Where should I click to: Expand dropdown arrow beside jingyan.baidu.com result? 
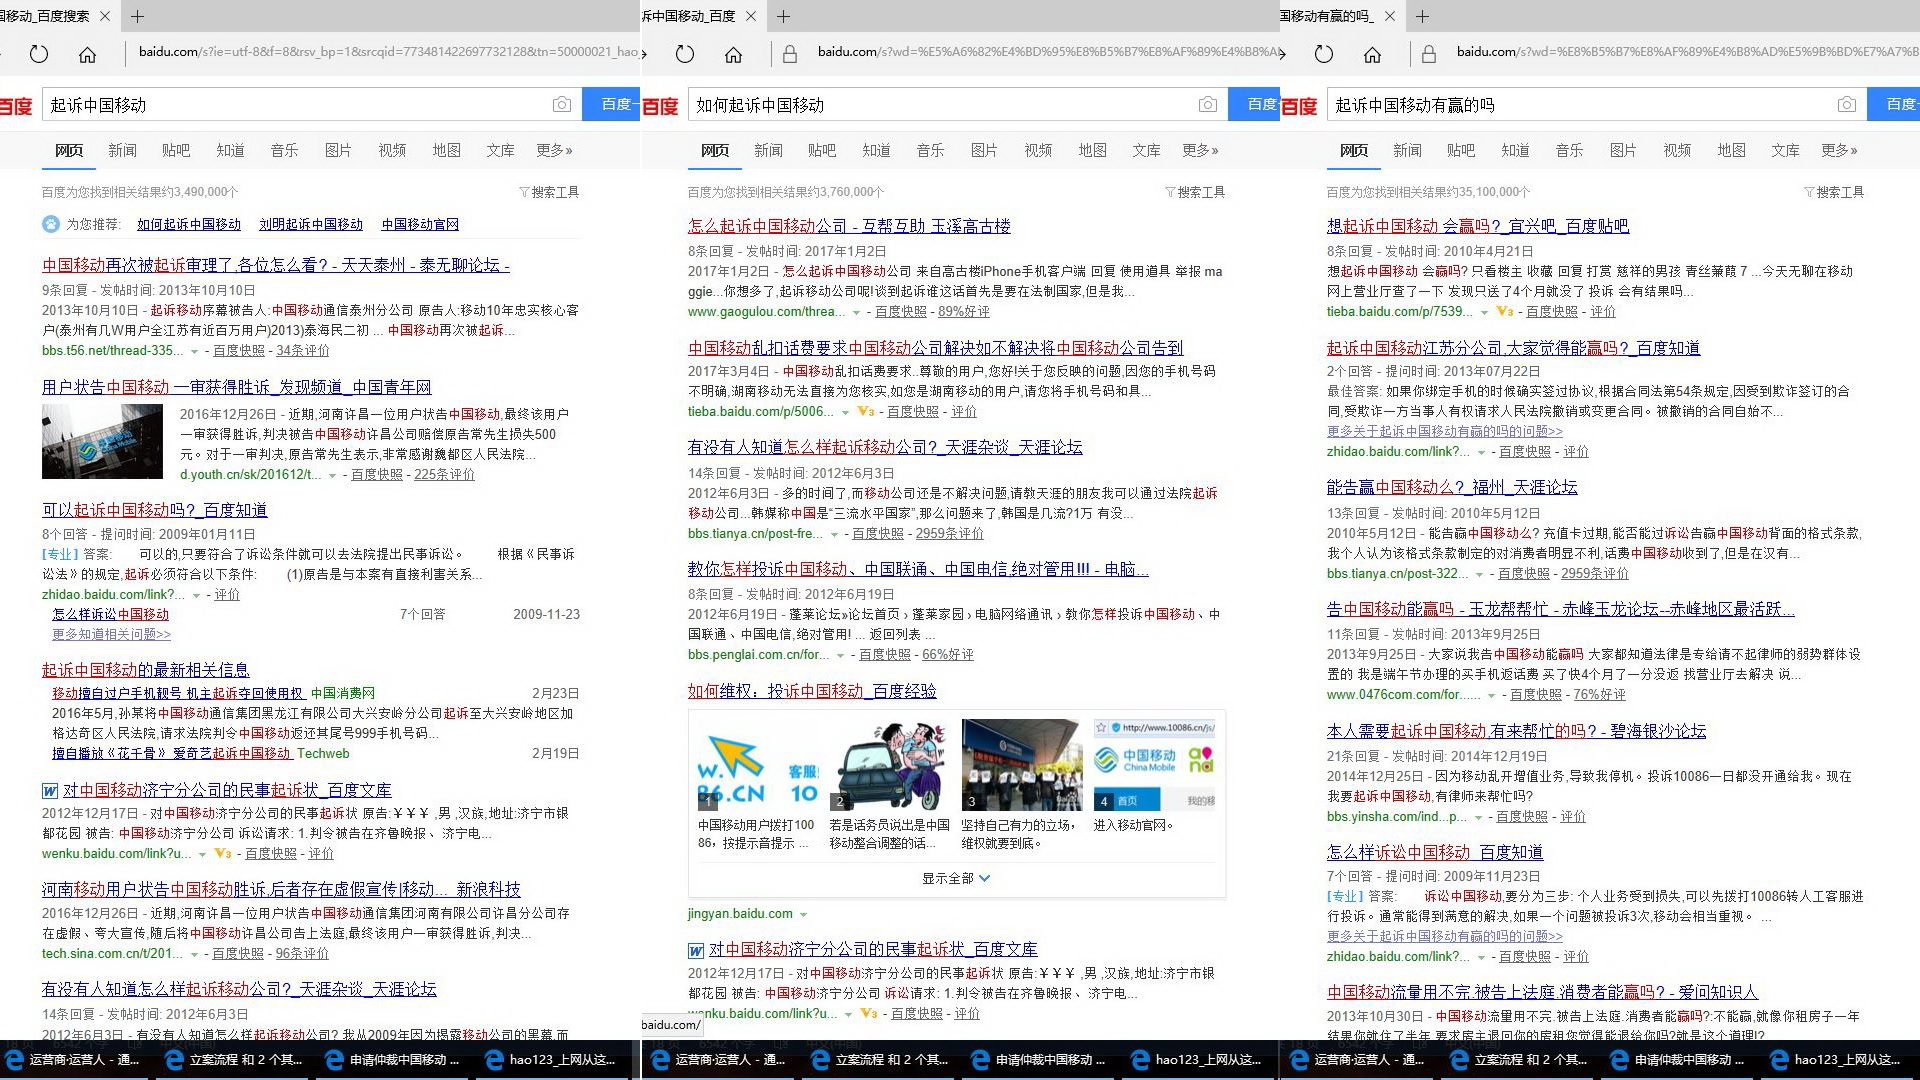click(x=804, y=914)
